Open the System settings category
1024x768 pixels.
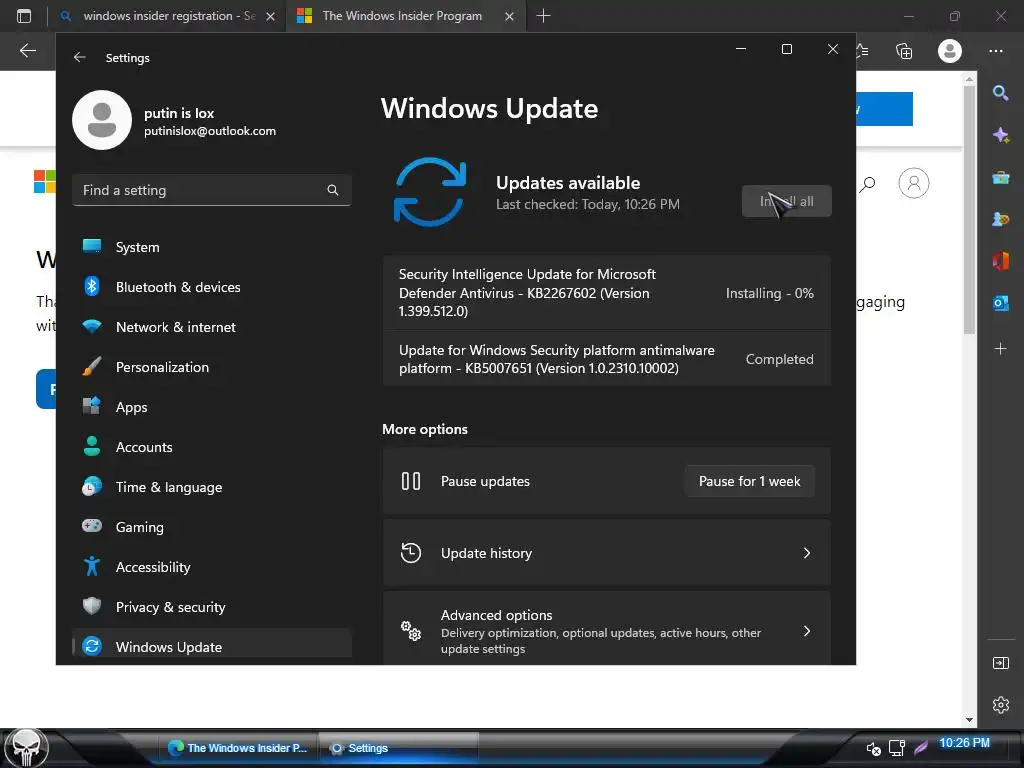[212, 247]
